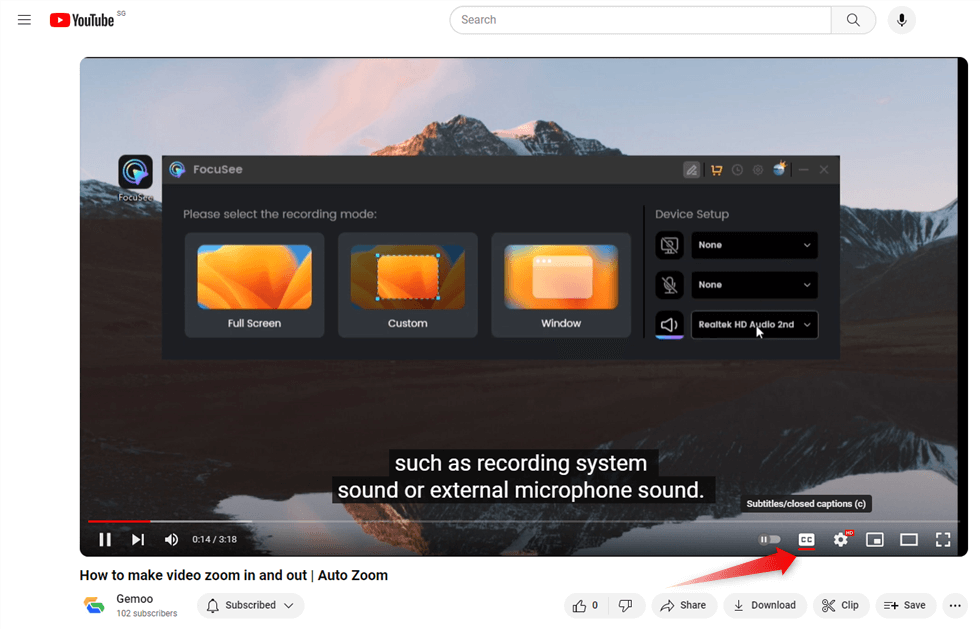Go to YouTube home via logo
The image size is (980, 629).
tap(82, 20)
